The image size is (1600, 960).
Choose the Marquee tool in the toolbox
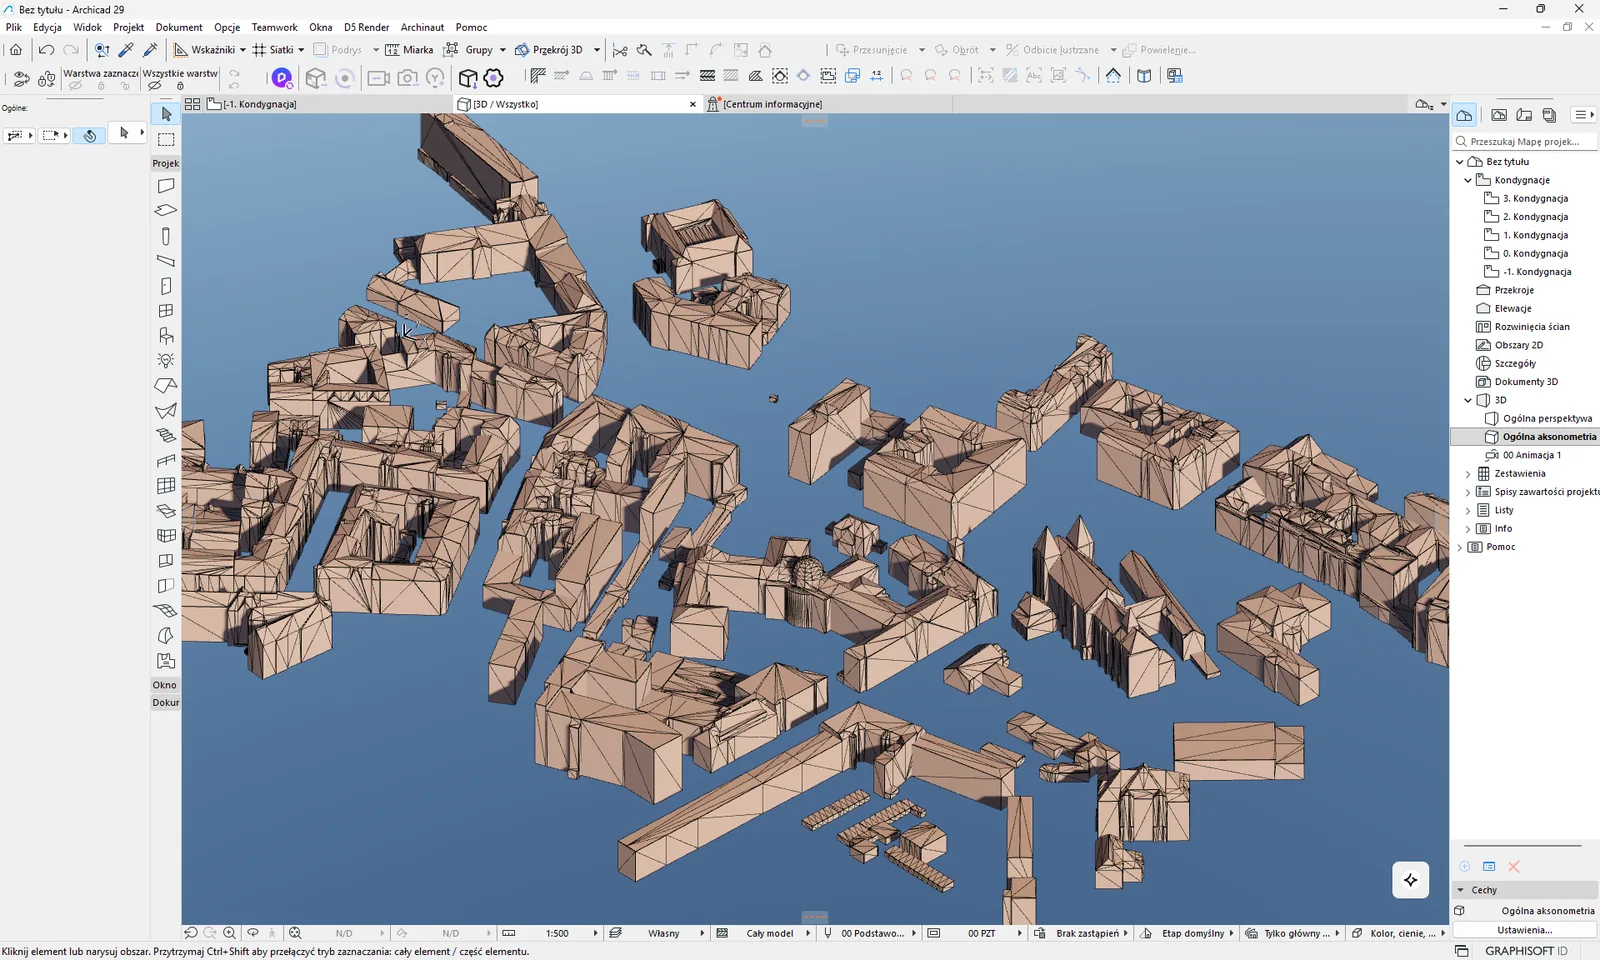point(166,139)
